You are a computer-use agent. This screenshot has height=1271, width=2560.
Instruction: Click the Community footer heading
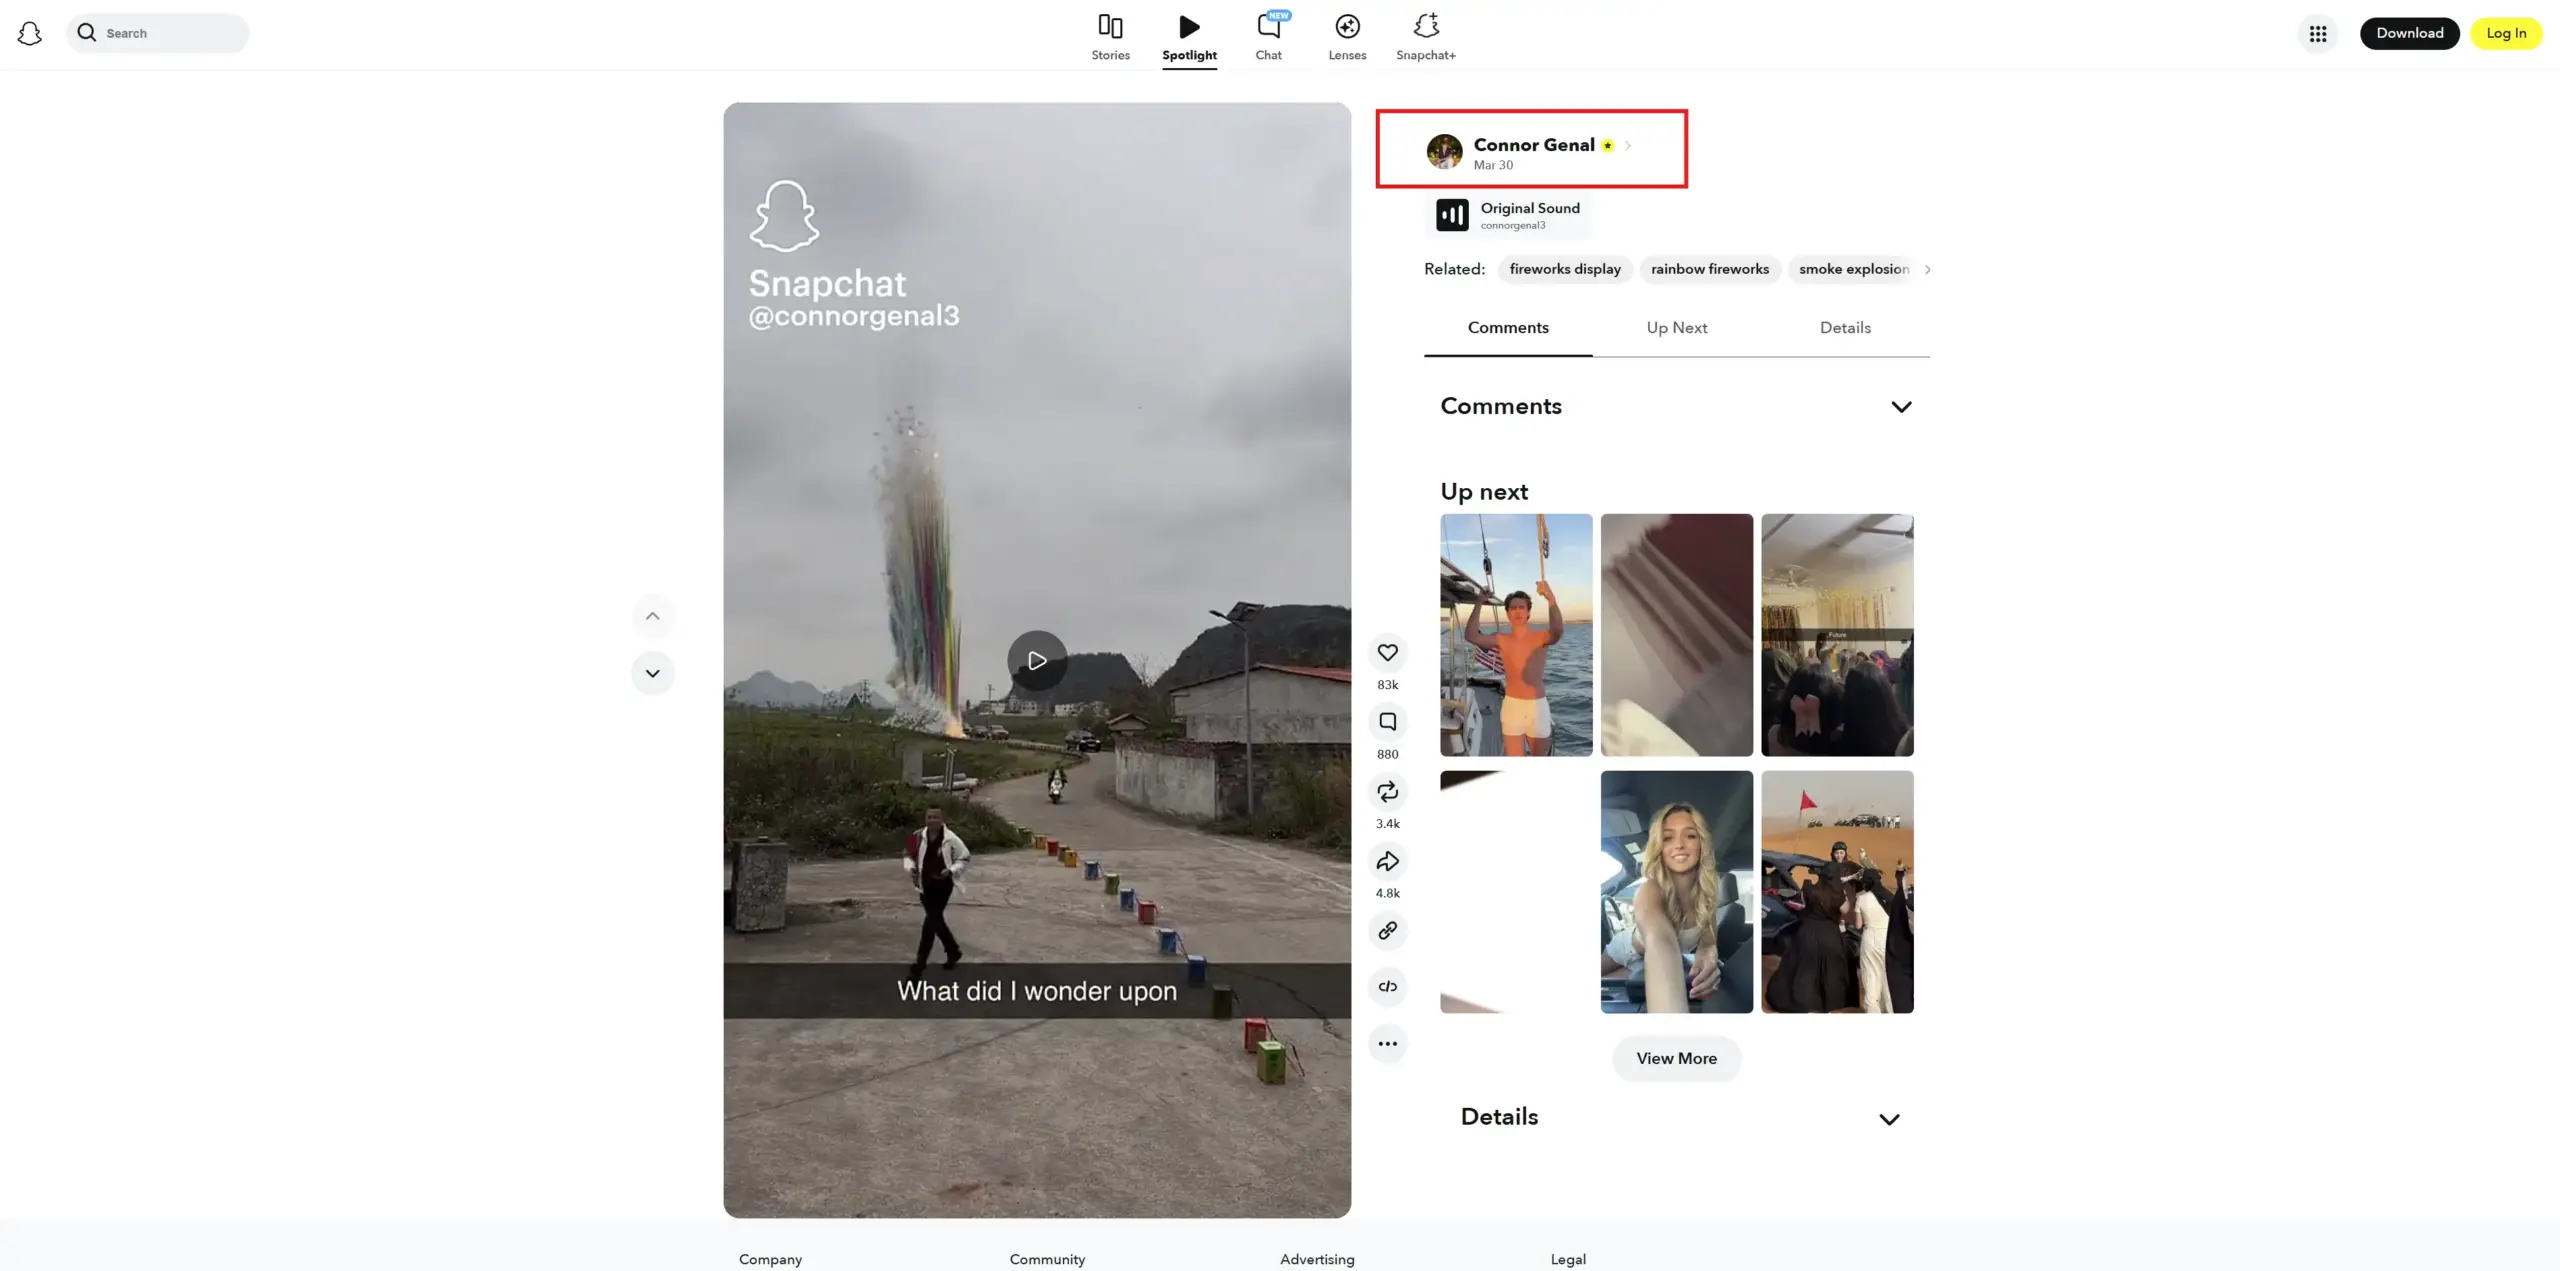coord(1047,1260)
